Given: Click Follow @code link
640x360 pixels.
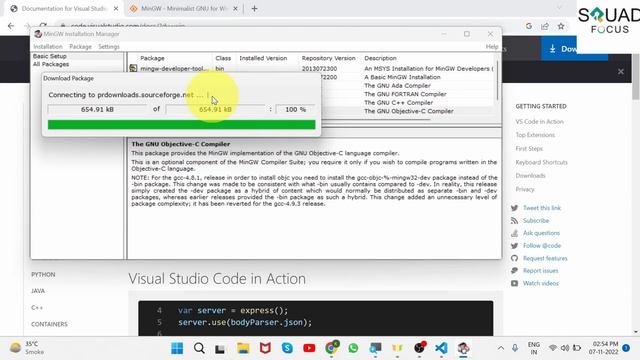Looking at the screenshot, I should 542,246.
